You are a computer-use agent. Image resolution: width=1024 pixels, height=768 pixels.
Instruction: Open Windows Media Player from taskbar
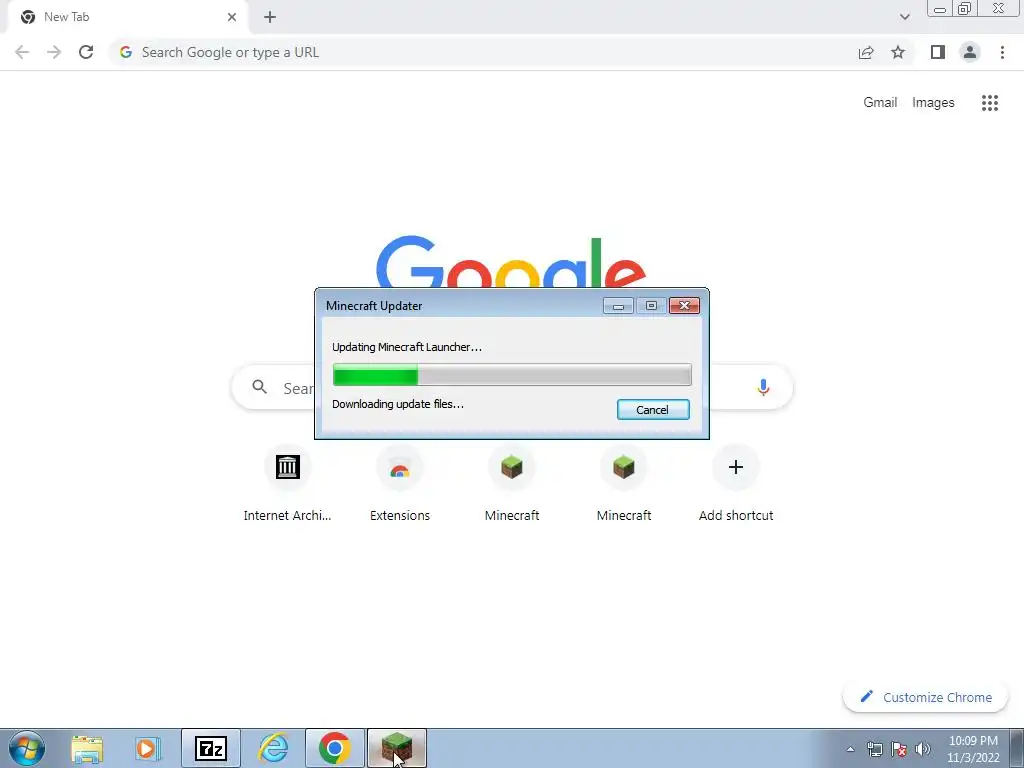(148, 748)
